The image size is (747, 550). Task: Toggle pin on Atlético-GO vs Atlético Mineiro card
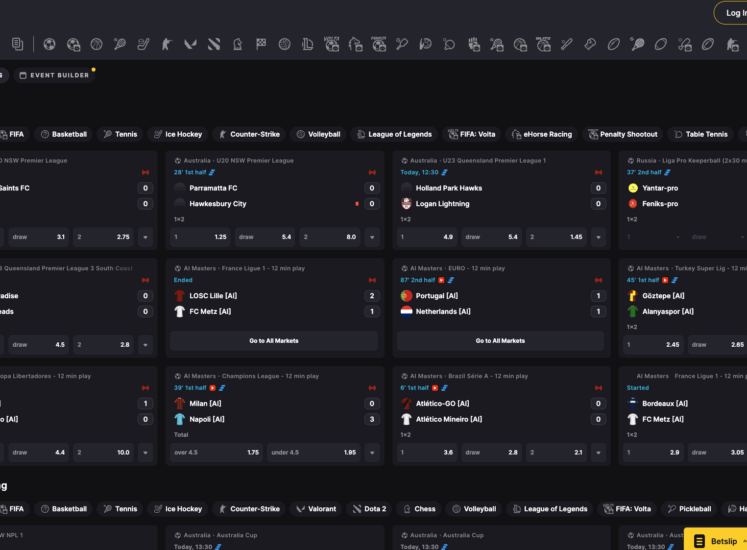coord(598,388)
